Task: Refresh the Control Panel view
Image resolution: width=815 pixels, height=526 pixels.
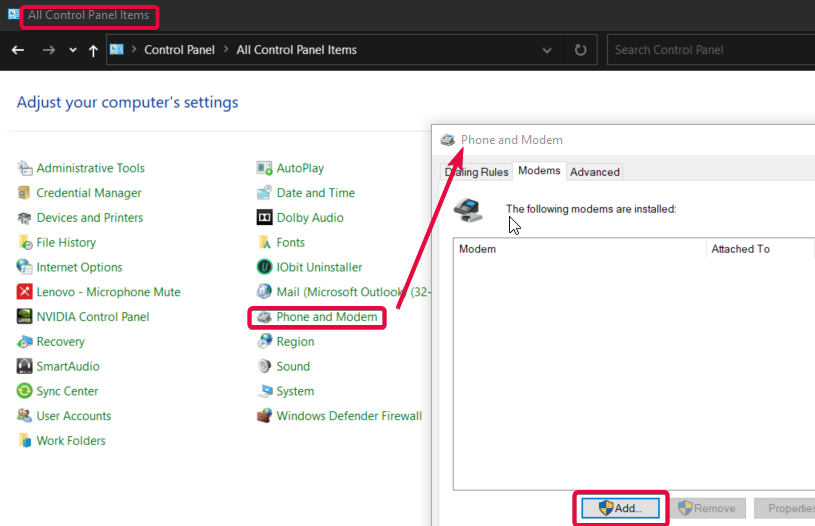Action: [x=580, y=50]
